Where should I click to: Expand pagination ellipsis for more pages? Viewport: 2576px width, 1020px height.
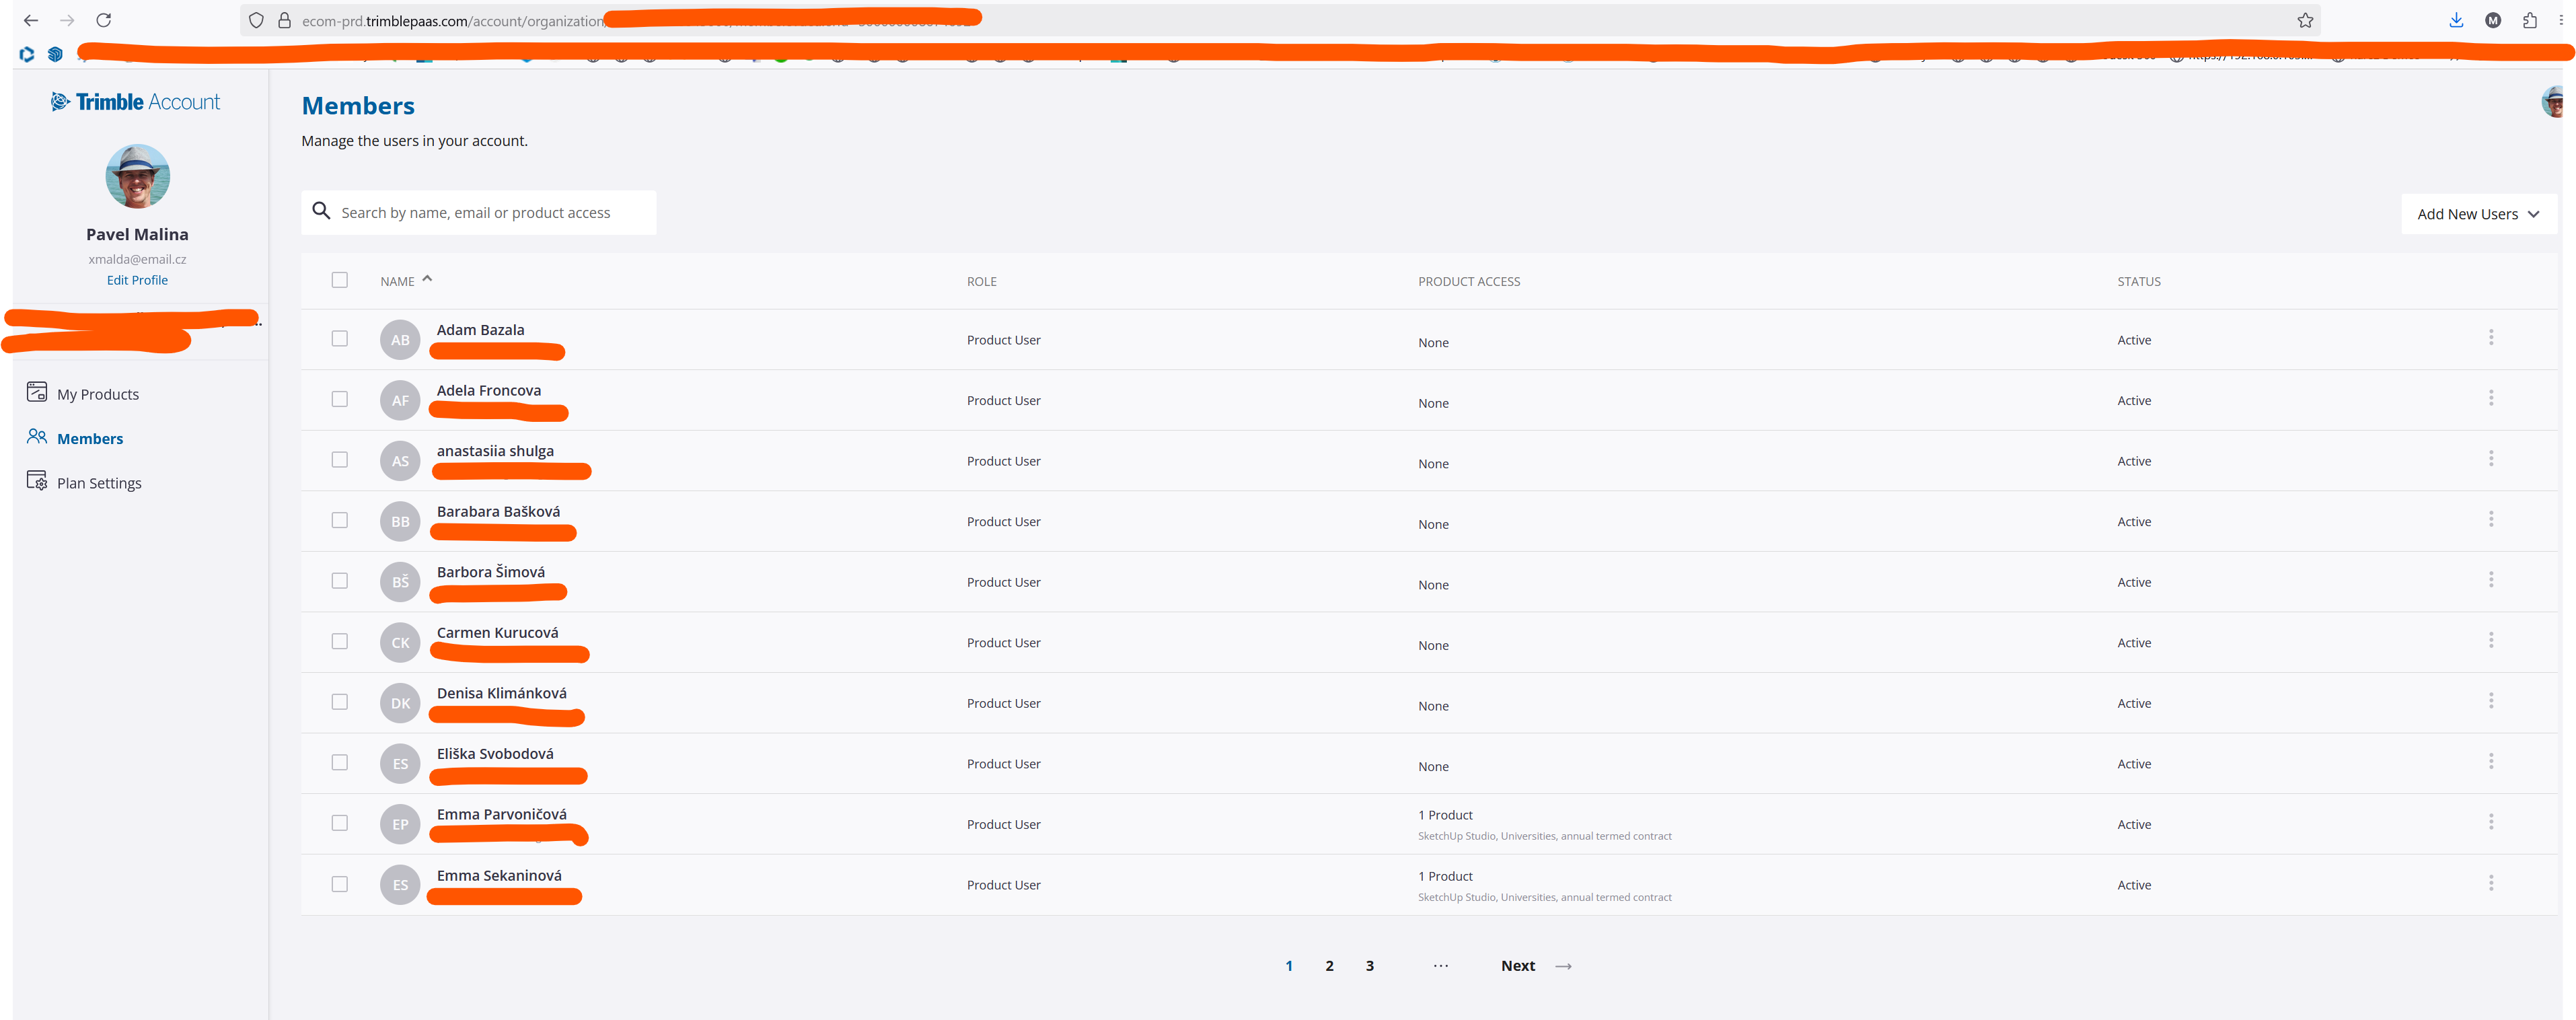(1440, 966)
